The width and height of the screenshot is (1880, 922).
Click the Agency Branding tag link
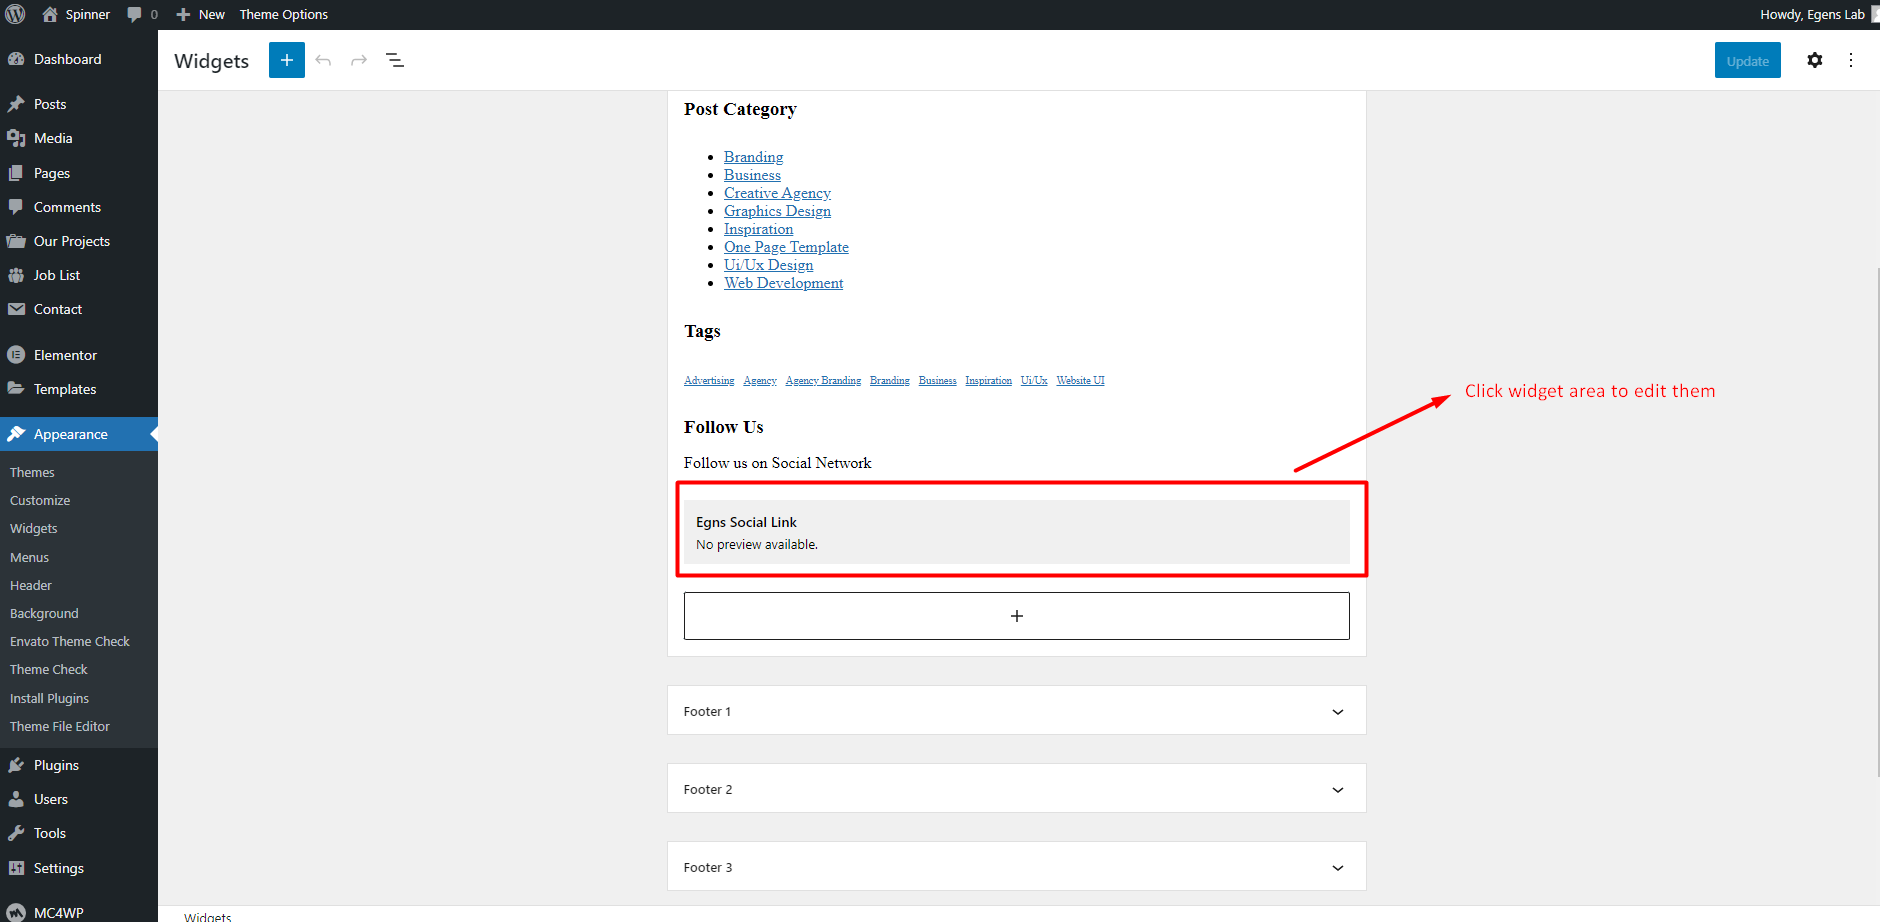[823, 380]
